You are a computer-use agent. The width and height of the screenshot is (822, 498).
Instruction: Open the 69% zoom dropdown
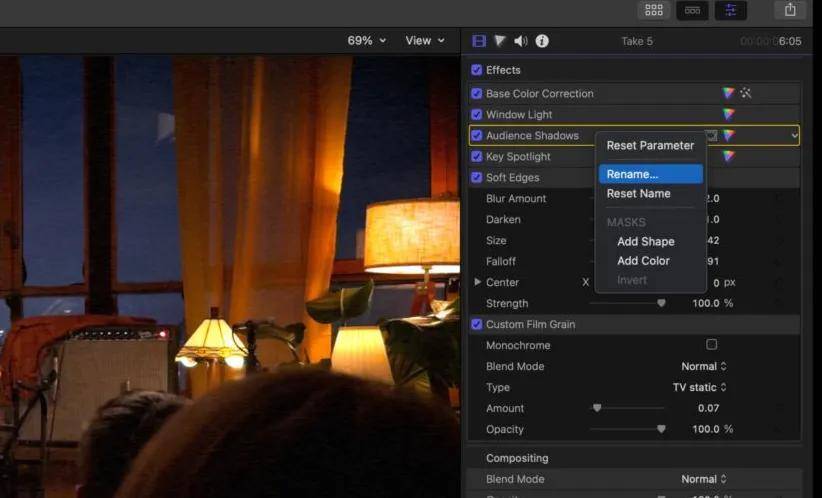(x=366, y=40)
